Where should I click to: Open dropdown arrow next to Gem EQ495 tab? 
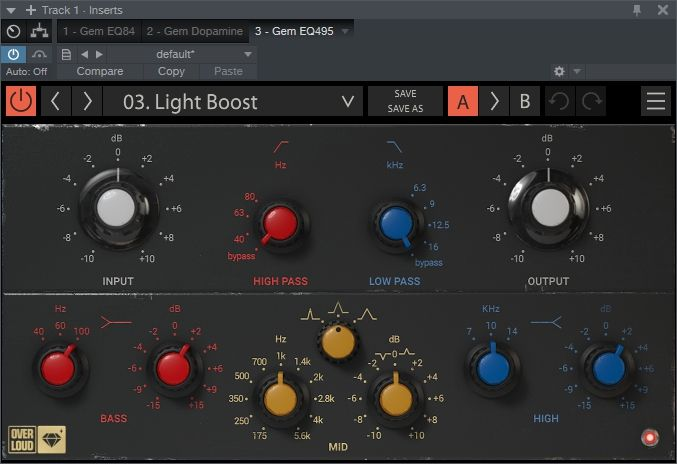pyautogui.click(x=345, y=31)
